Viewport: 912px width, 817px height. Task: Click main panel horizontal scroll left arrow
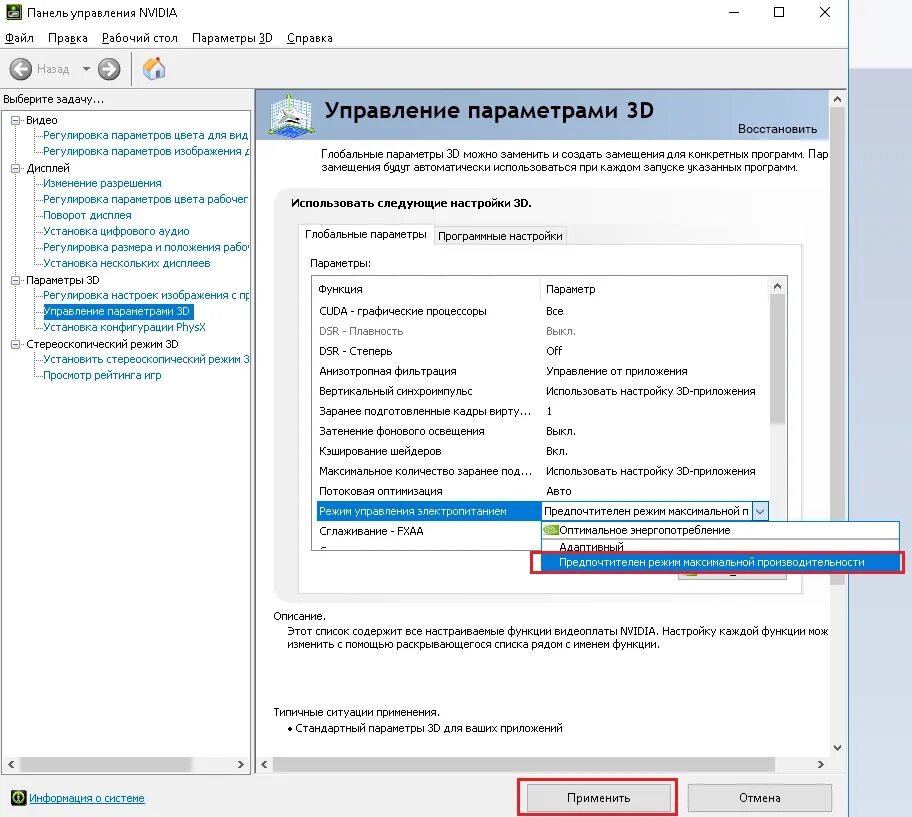click(265, 765)
